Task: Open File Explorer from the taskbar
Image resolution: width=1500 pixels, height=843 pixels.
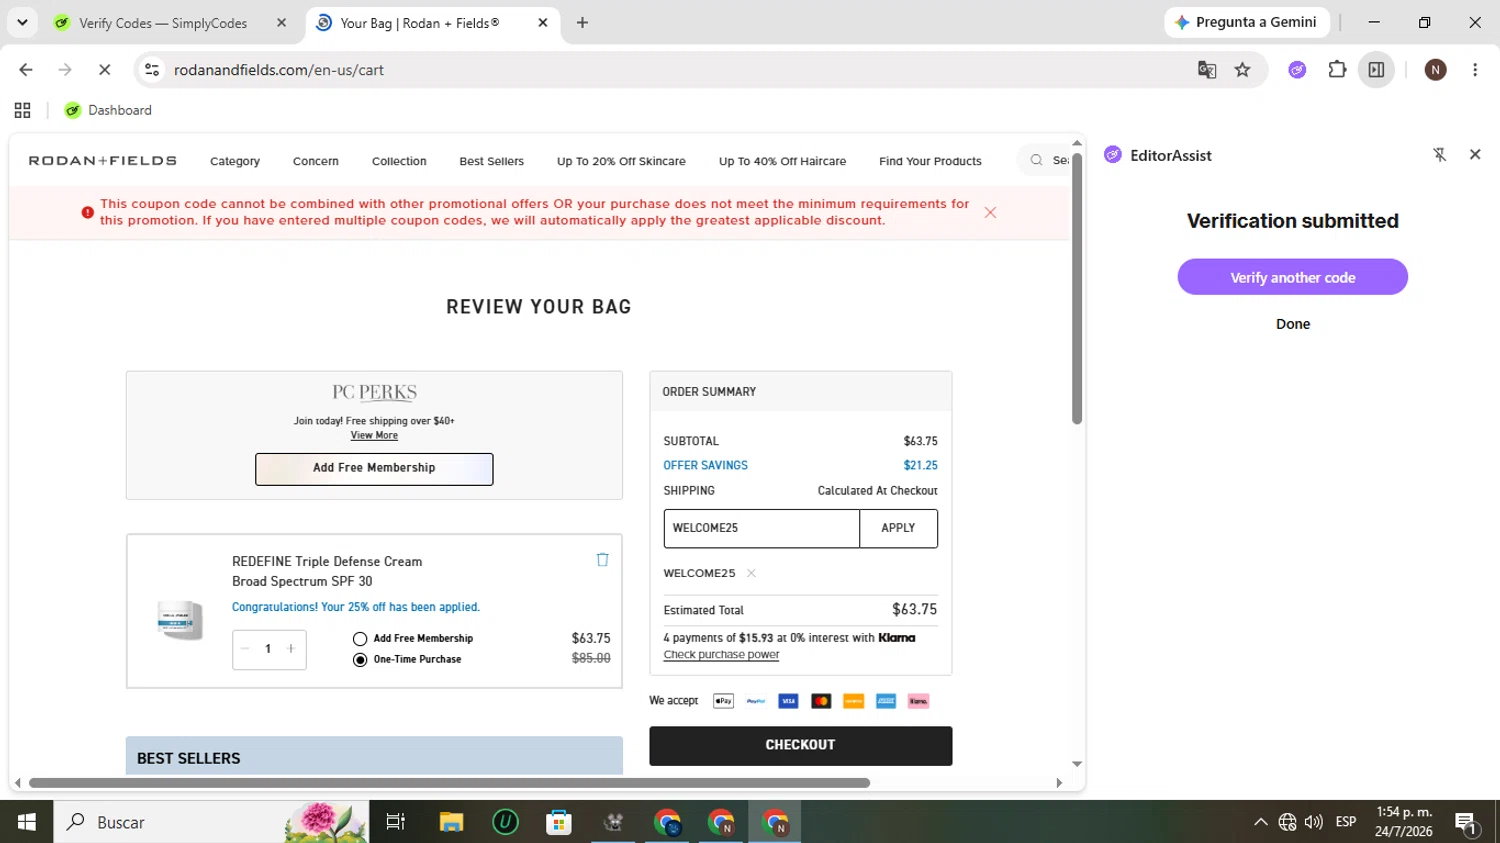Action: coord(451,822)
